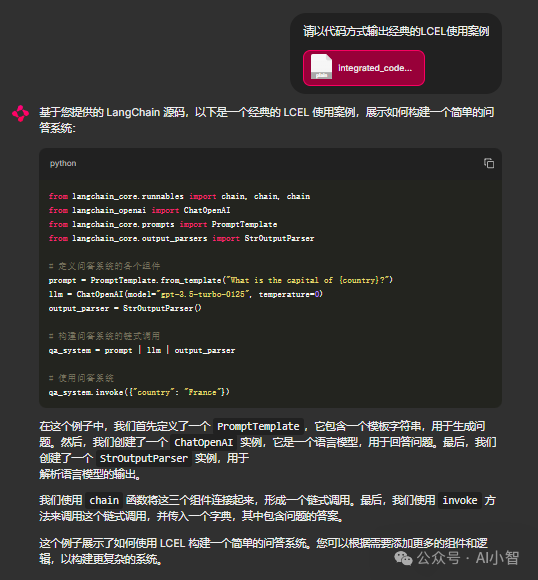Click the prompt = PromptTemplate.from_template line
Image resolution: width=538 pixels, height=580 pixels.
pos(221,280)
